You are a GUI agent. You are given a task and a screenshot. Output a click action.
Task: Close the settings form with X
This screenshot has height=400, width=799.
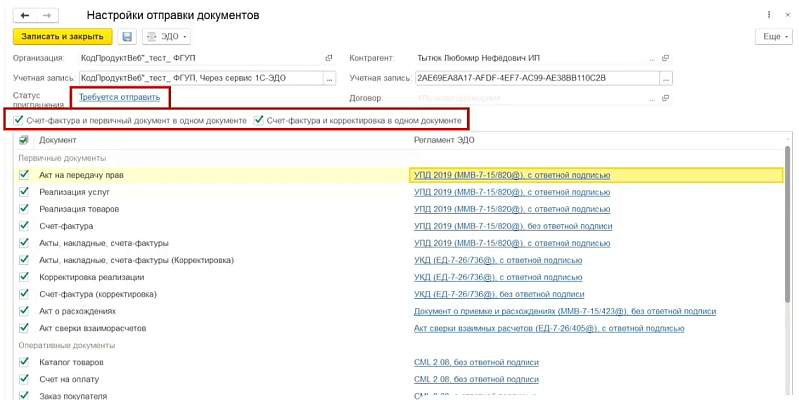[x=787, y=15]
